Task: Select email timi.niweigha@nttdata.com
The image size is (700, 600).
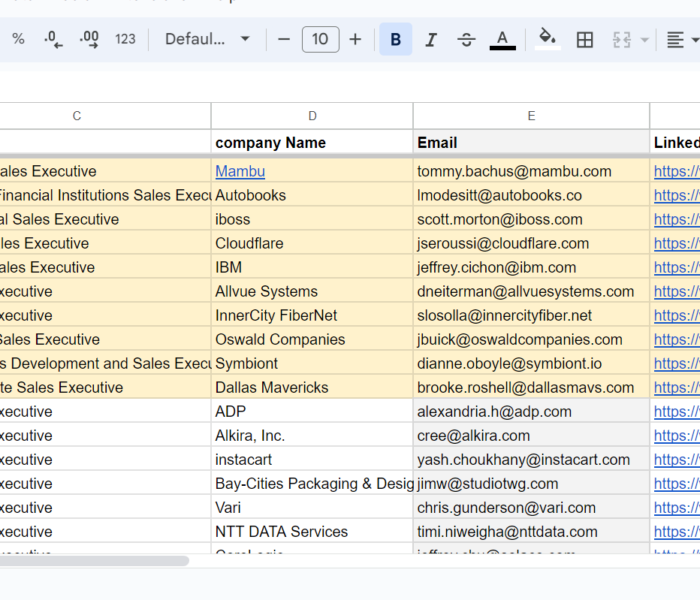Action: (x=531, y=532)
